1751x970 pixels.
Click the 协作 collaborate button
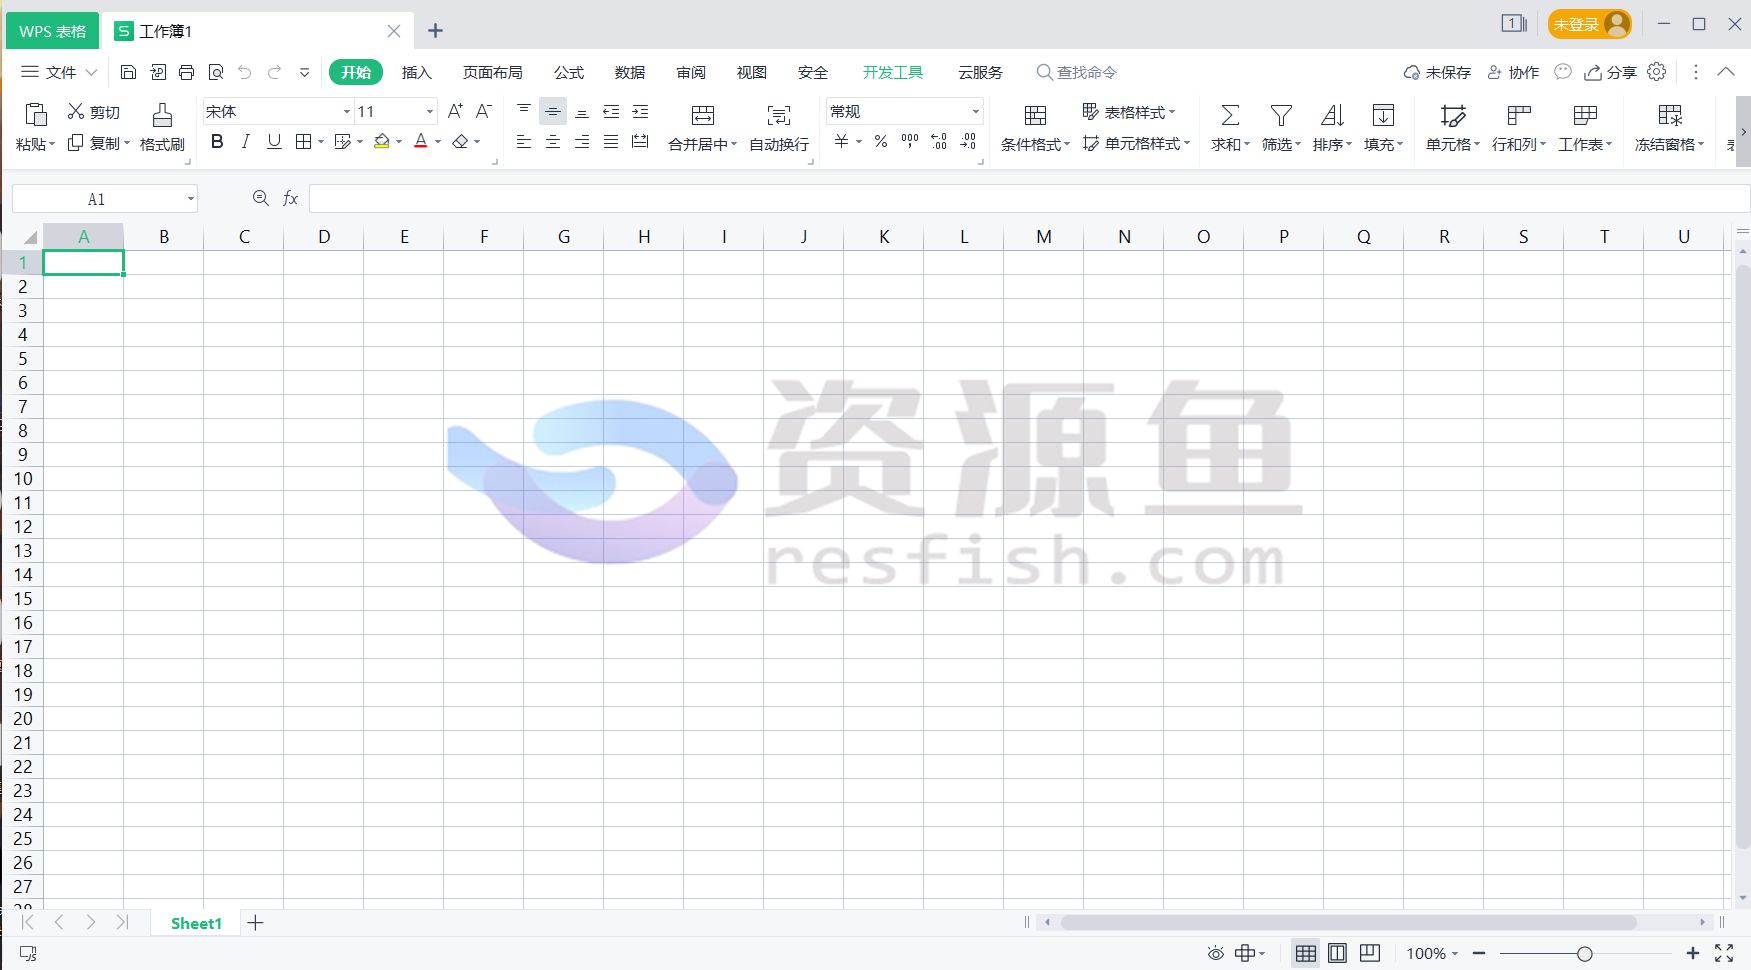pos(1513,72)
